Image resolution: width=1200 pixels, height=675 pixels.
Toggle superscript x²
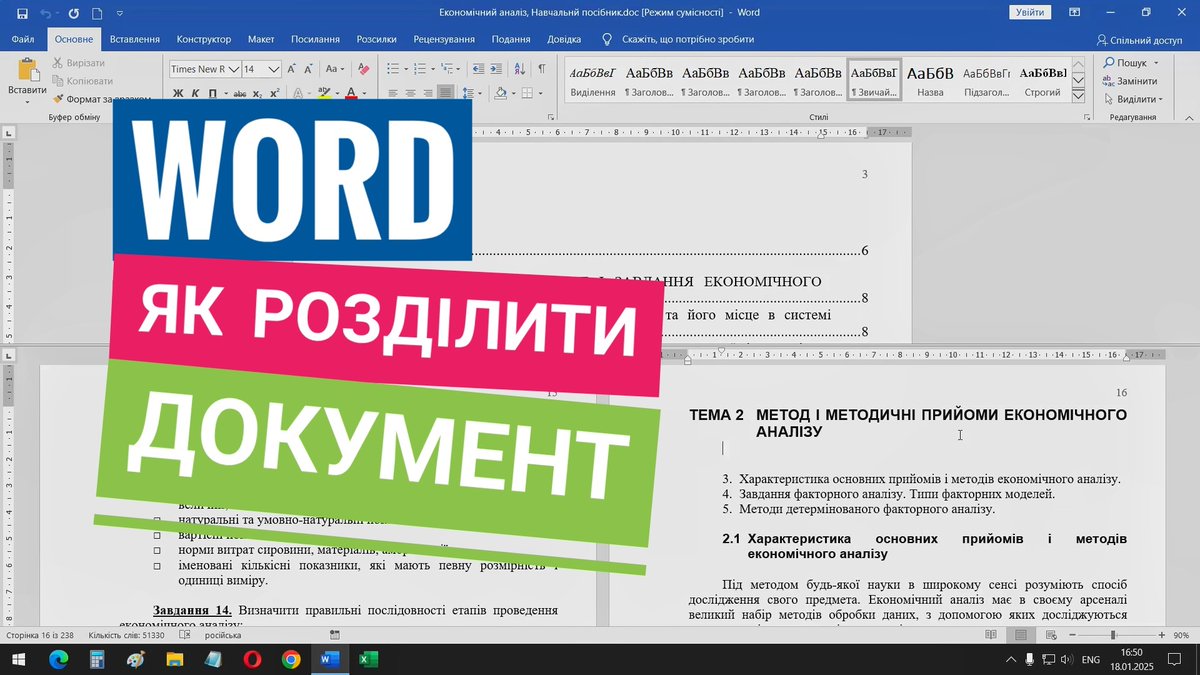point(274,93)
